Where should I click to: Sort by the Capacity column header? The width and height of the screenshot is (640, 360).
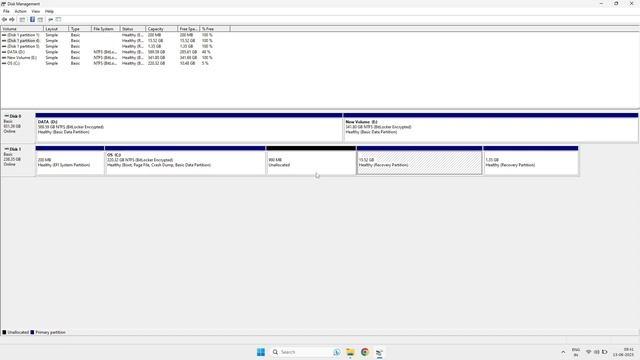pos(162,29)
